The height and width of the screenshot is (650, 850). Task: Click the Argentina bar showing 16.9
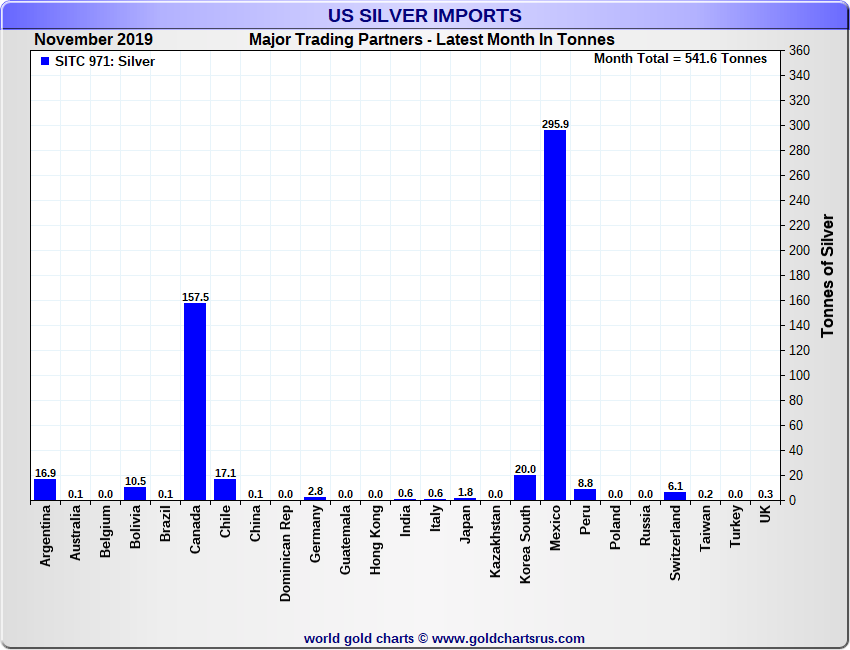45,490
